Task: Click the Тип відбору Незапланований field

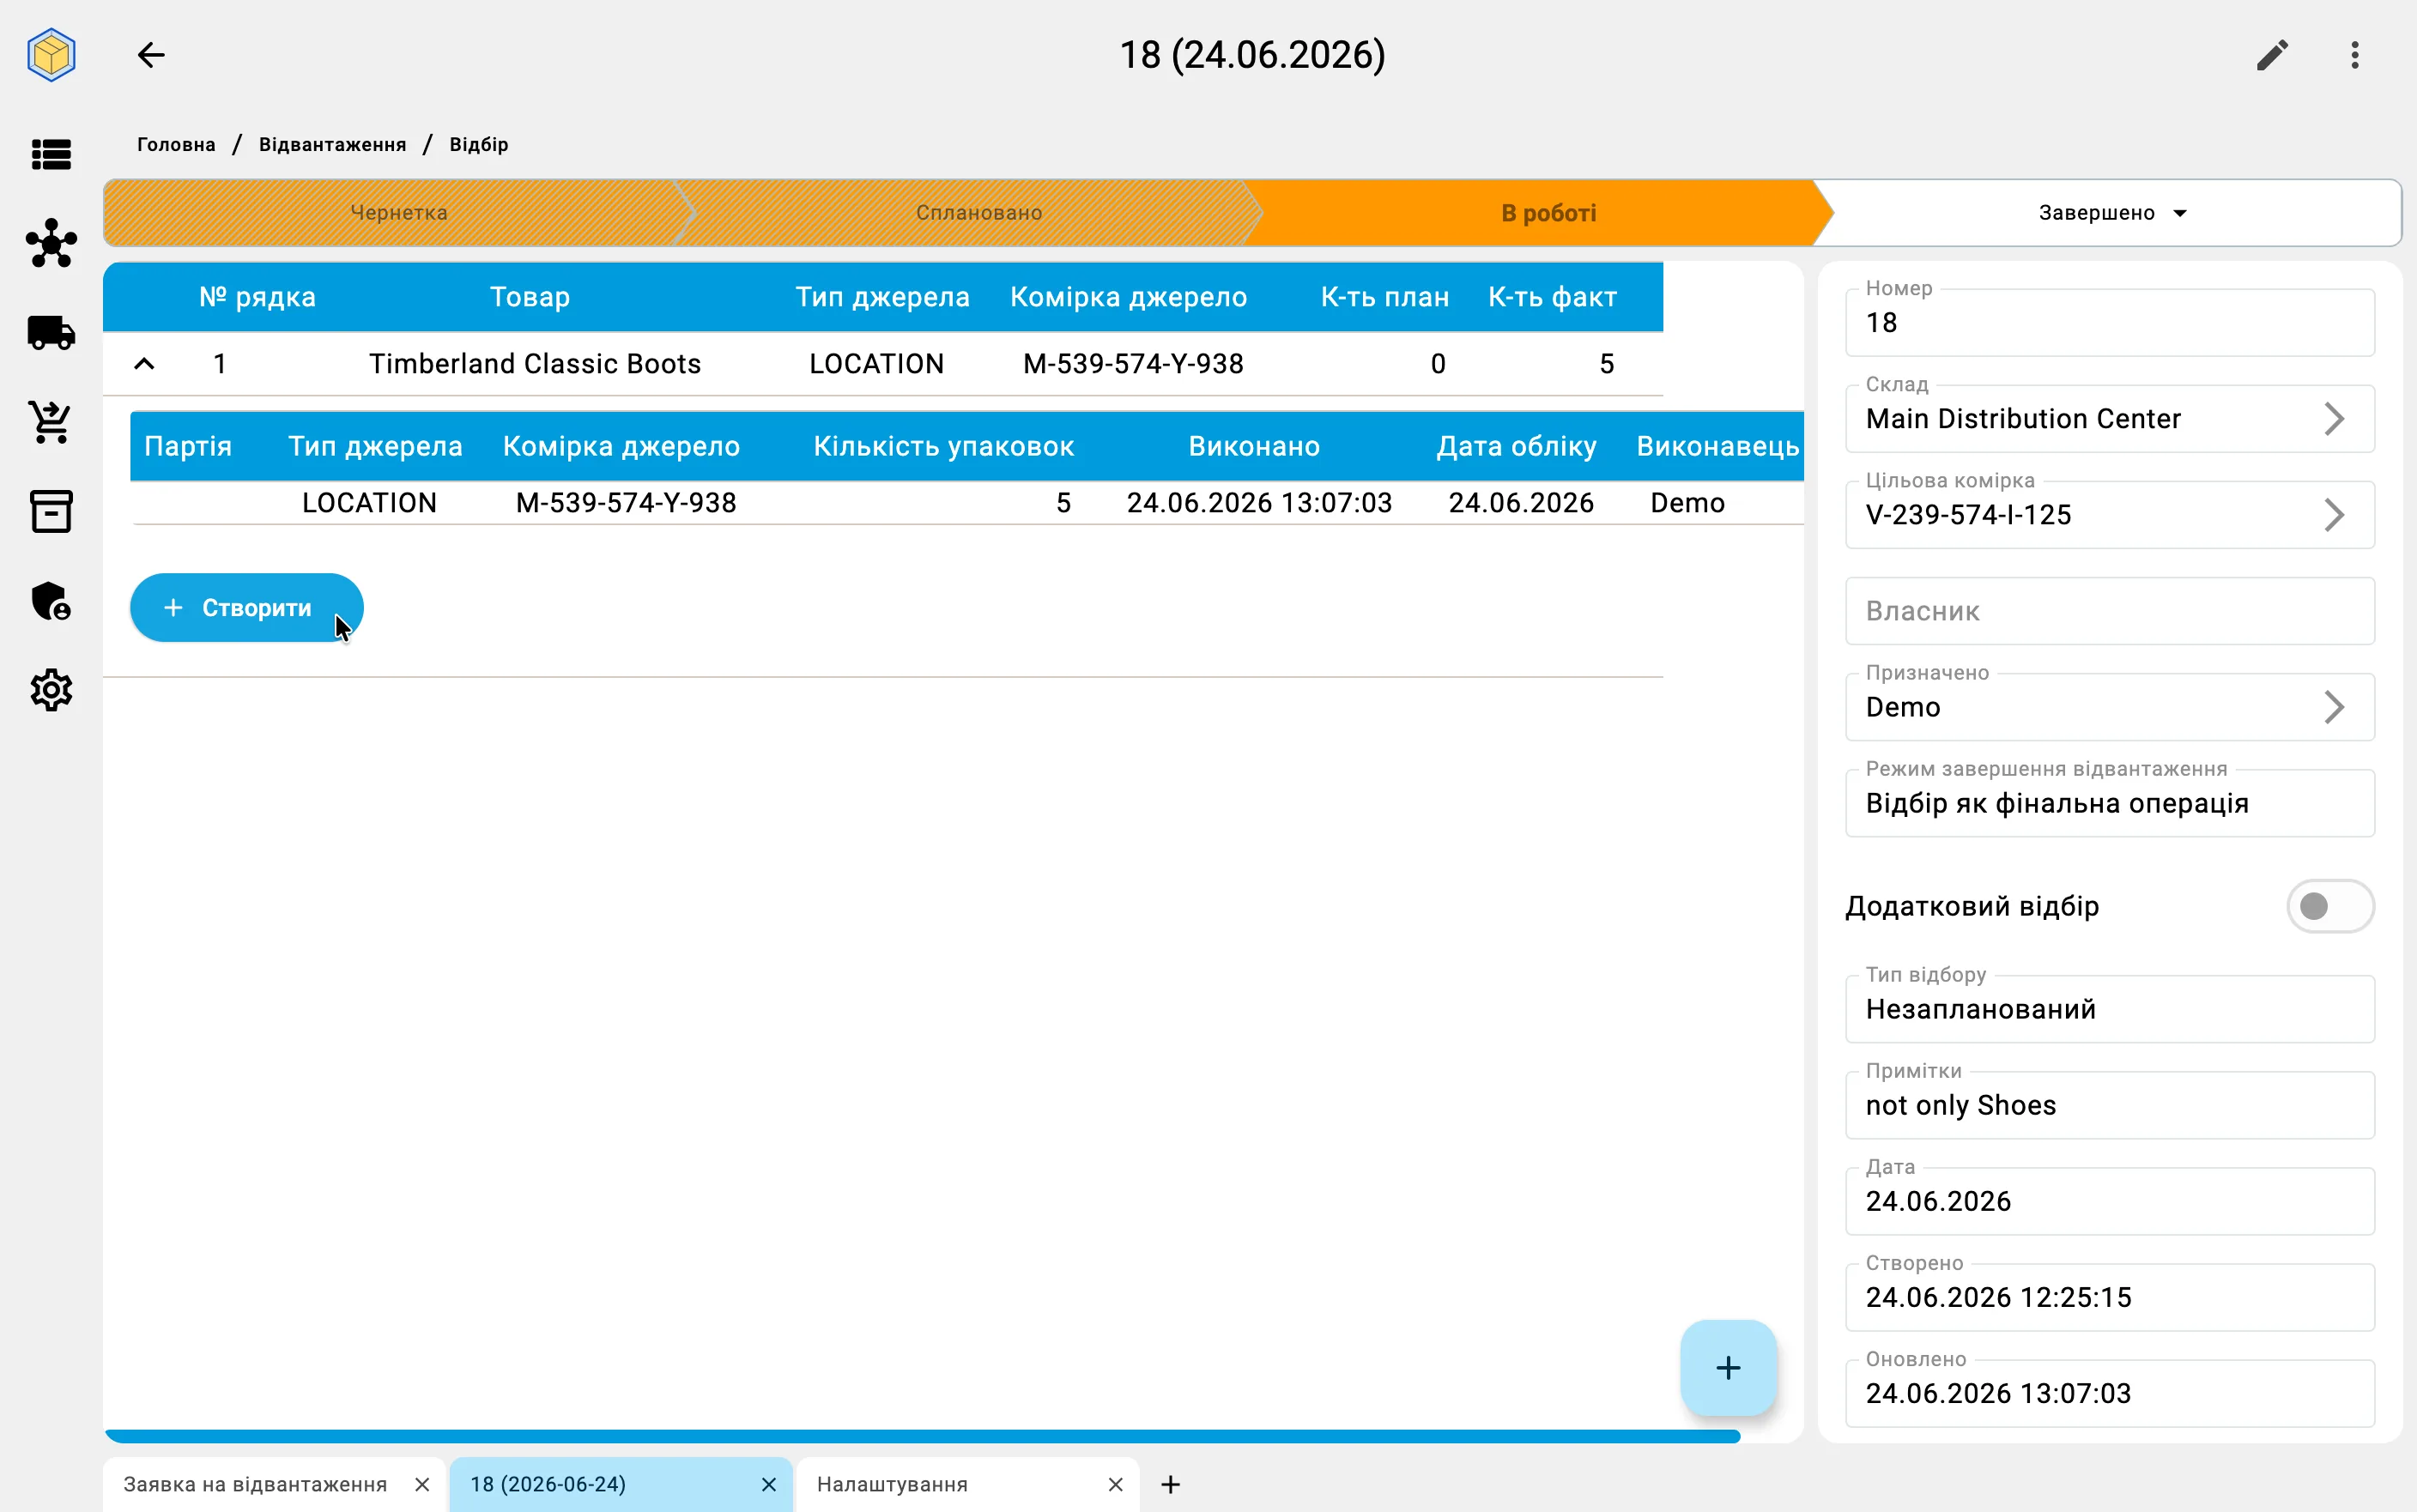Action: (x=2109, y=1009)
